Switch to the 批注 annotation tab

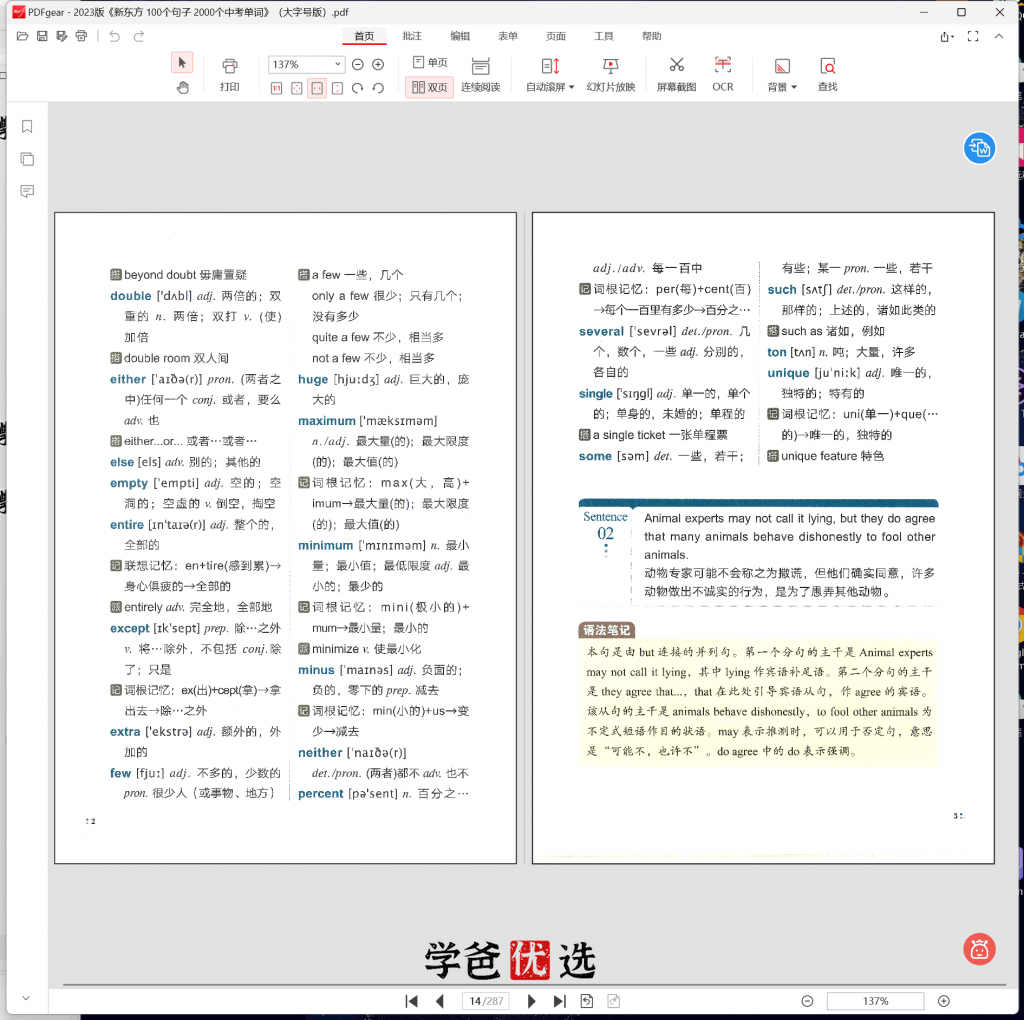[x=412, y=36]
